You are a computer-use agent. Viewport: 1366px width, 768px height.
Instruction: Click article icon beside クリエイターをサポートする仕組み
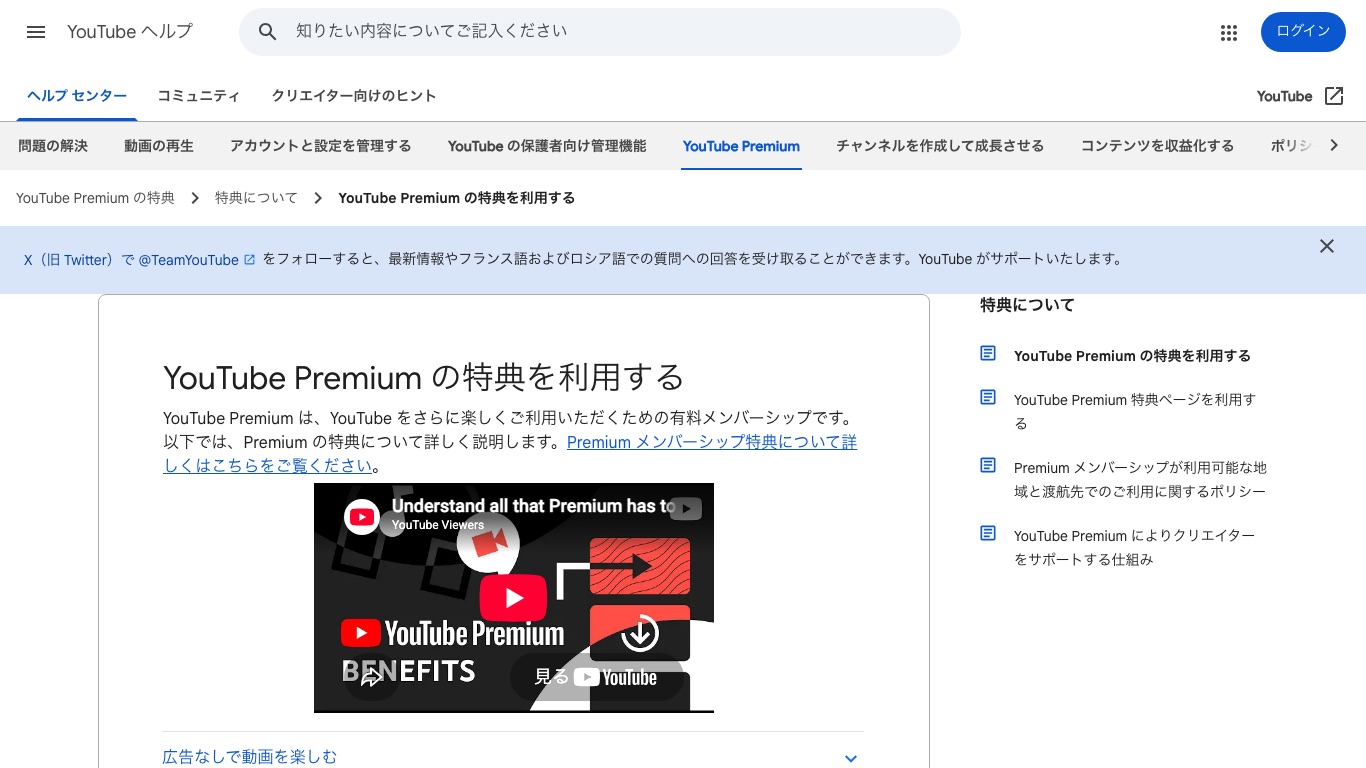(x=988, y=533)
